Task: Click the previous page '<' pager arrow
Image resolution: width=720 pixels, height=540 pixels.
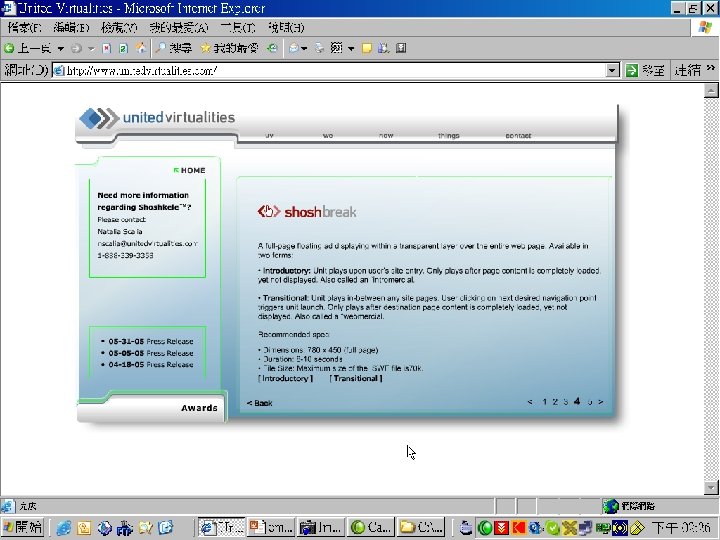Action: point(530,402)
